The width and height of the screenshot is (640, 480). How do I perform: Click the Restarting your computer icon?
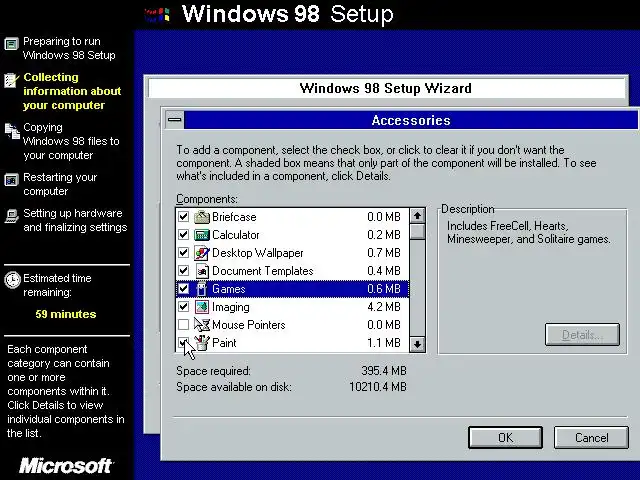click(11, 180)
